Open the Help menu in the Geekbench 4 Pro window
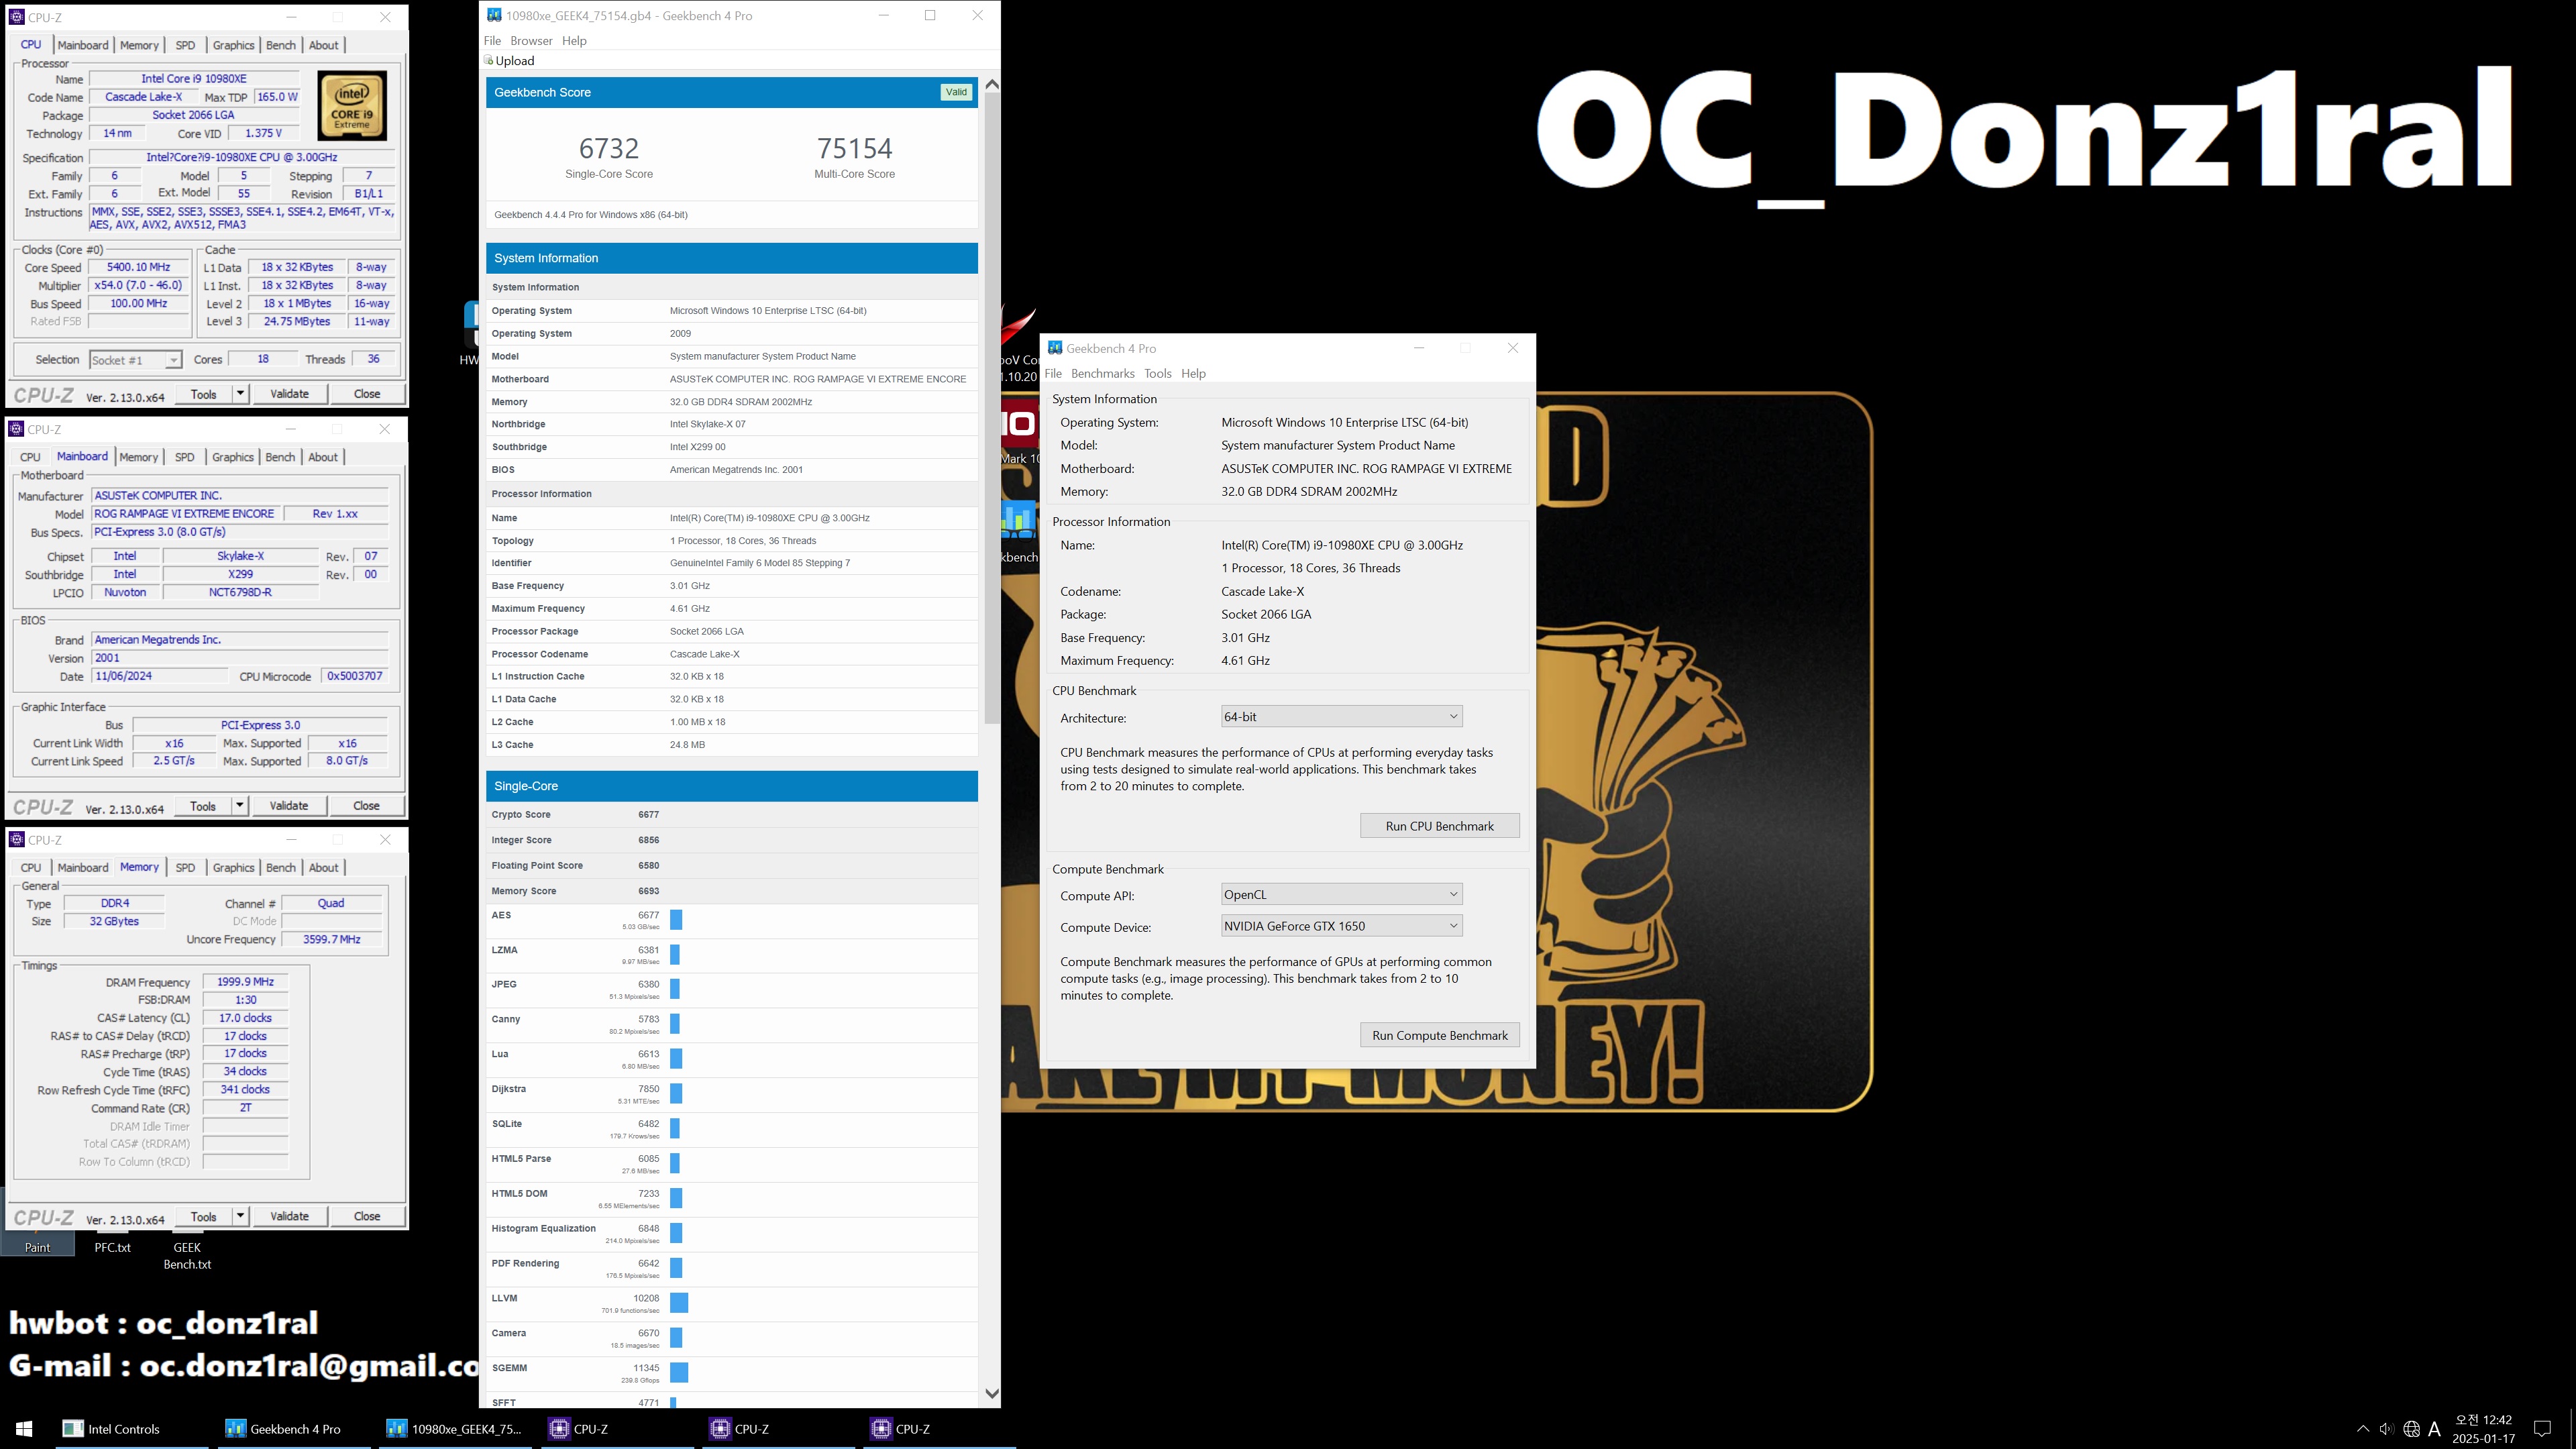The image size is (2576, 1449). [1193, 374]
